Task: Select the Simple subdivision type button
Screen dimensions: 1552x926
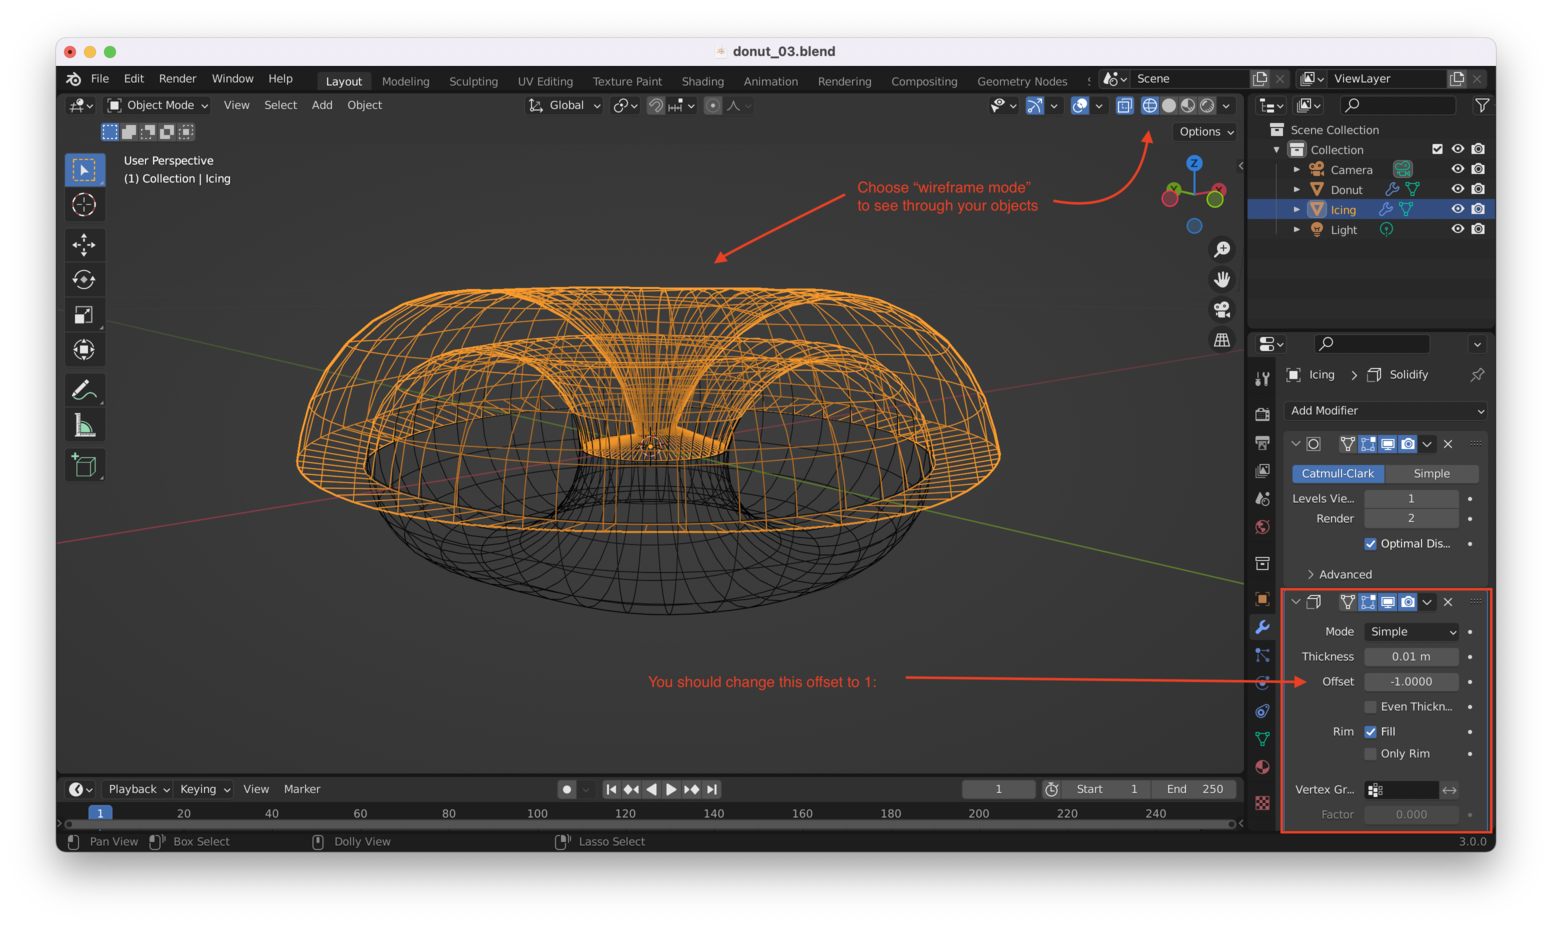Action: pyautogui.click(x=1431, y=474)
